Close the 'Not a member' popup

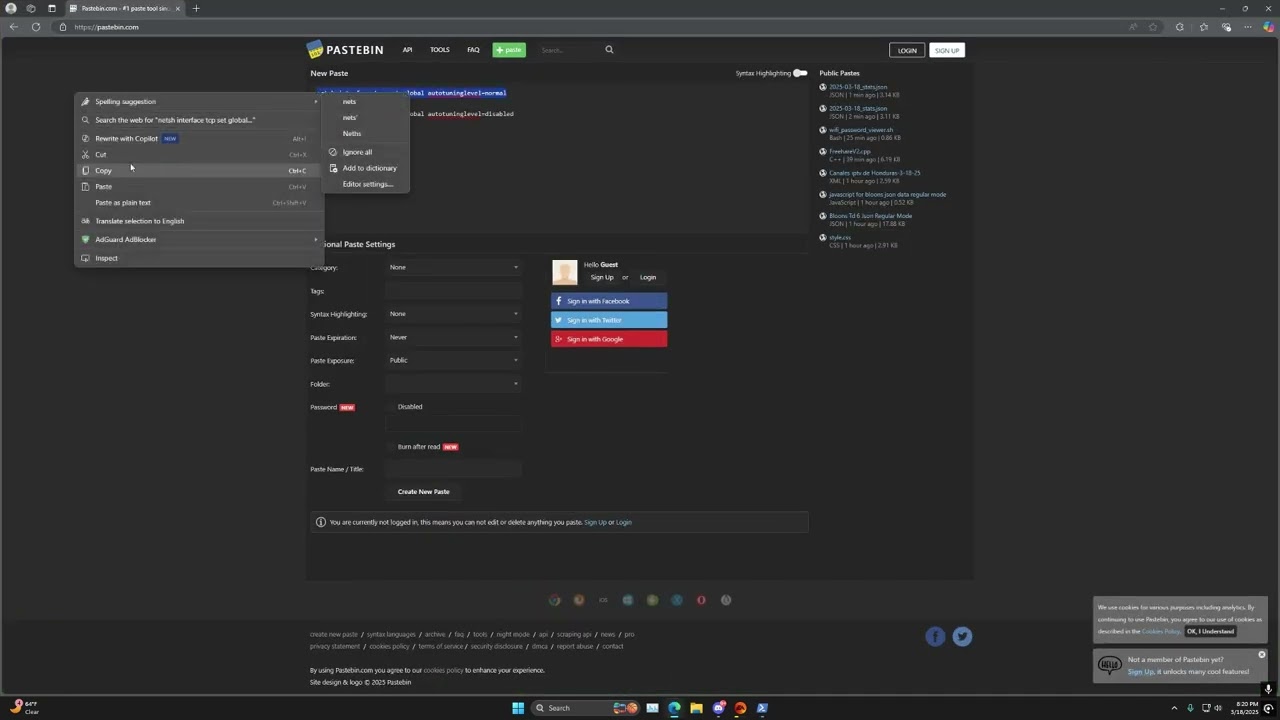click(1261, 655)
